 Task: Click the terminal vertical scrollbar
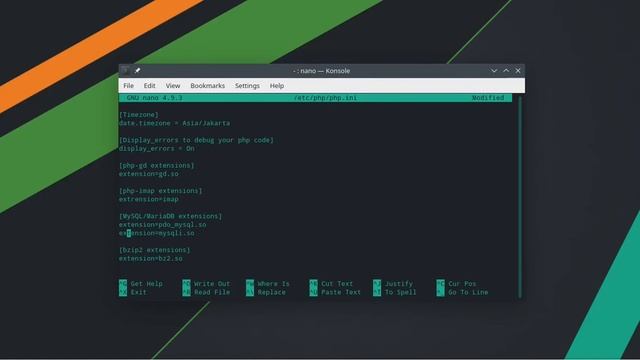[x=520, y=196]
